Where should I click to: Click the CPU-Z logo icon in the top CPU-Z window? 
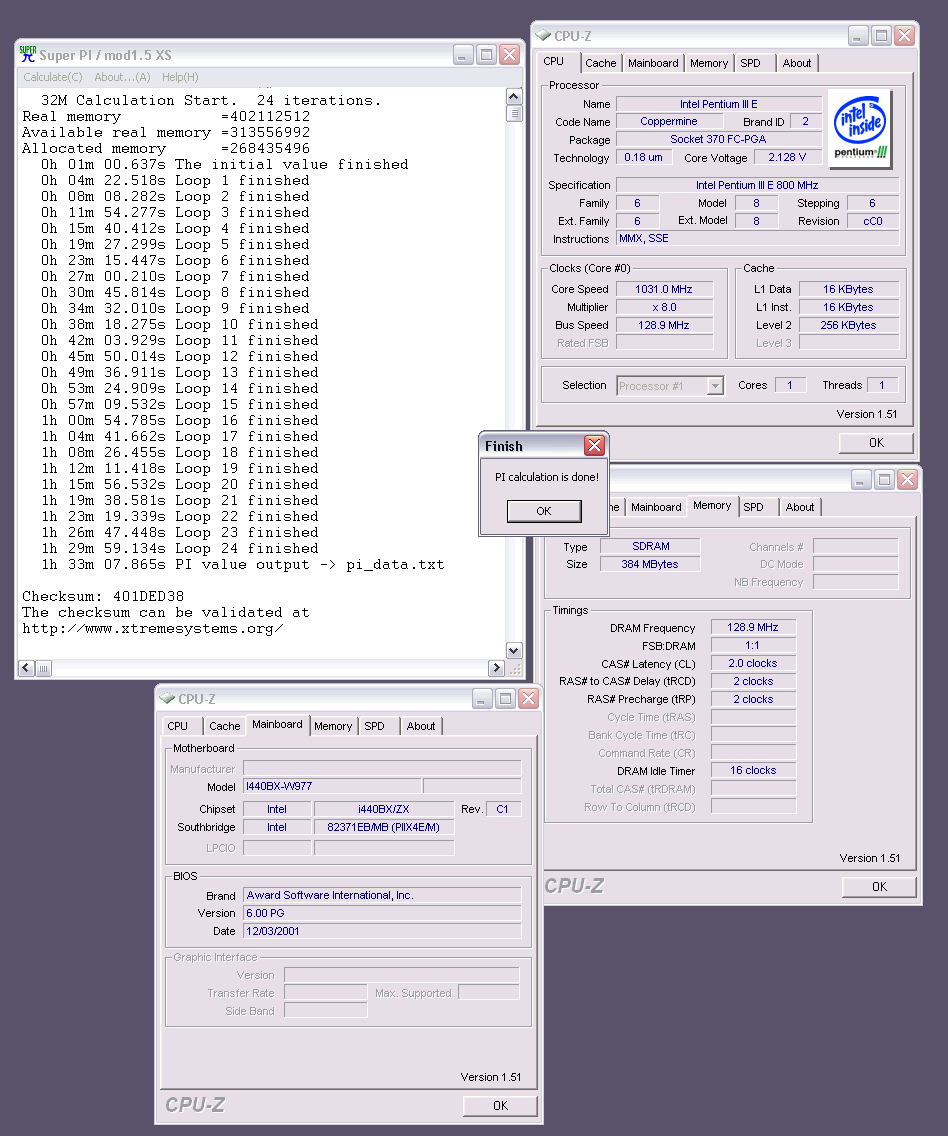coord(543,35)
